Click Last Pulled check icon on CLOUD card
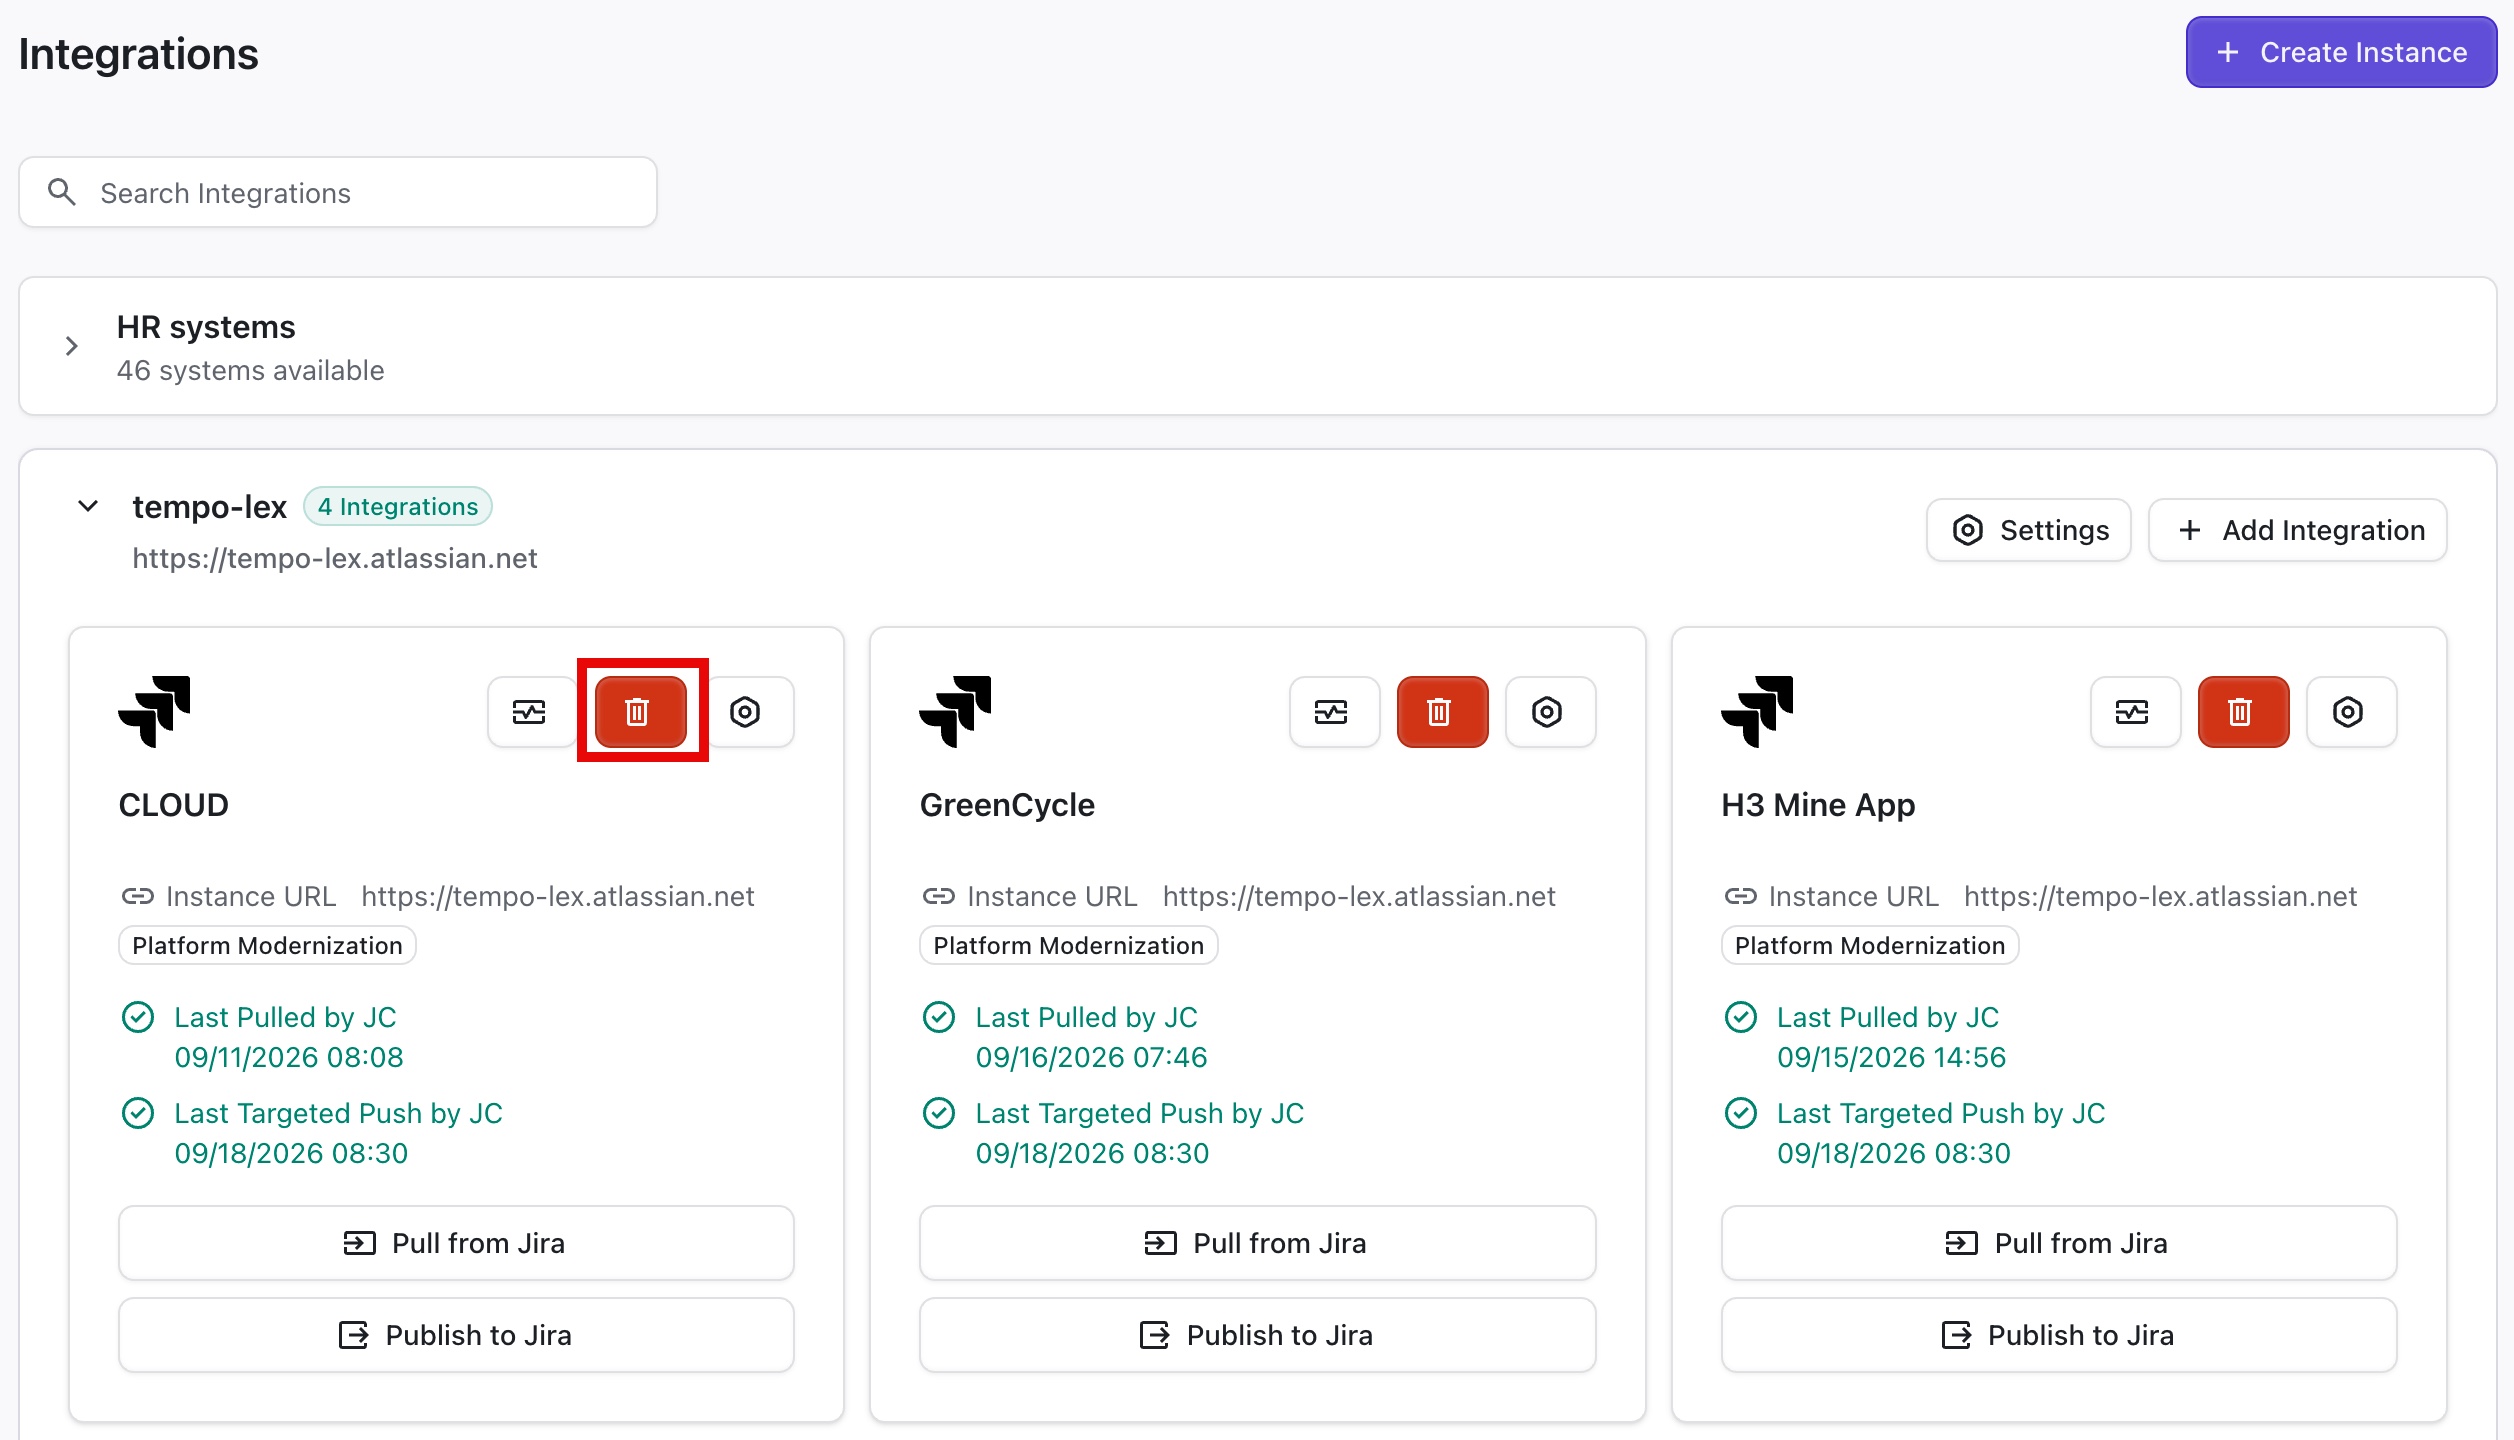 tap(138, 1017)
